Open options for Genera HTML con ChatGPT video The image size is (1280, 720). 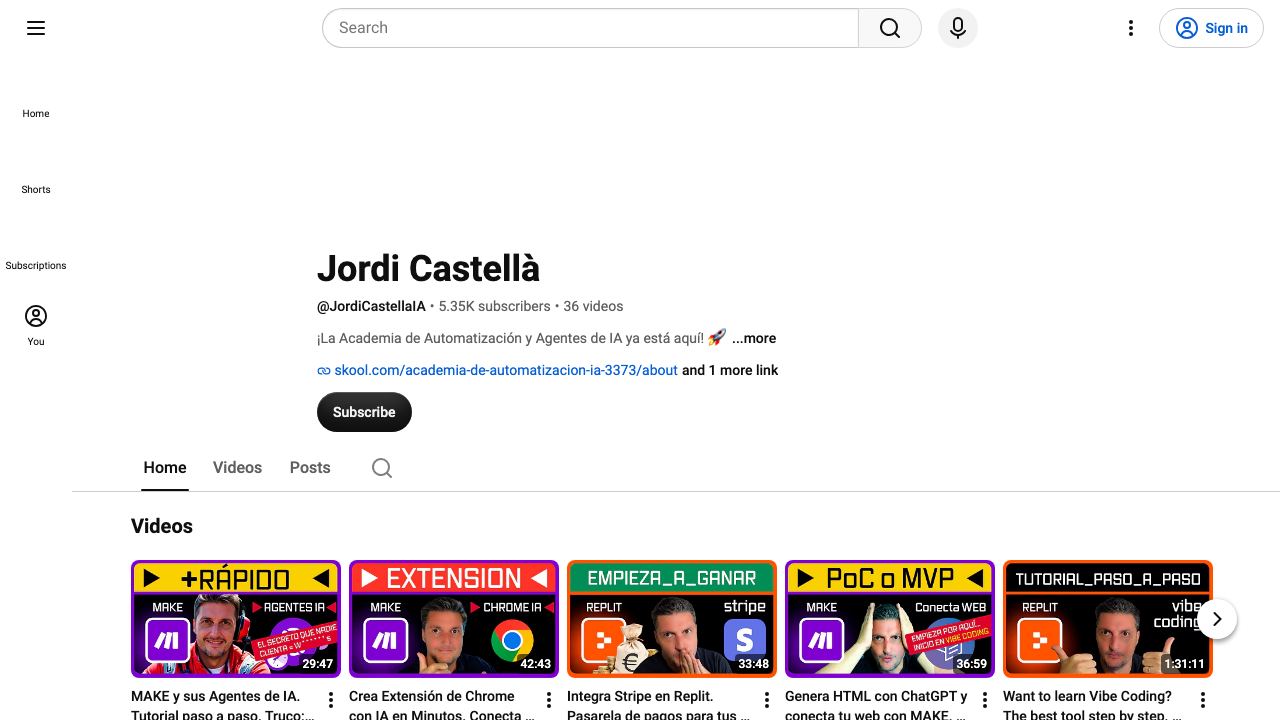(985, 700)
